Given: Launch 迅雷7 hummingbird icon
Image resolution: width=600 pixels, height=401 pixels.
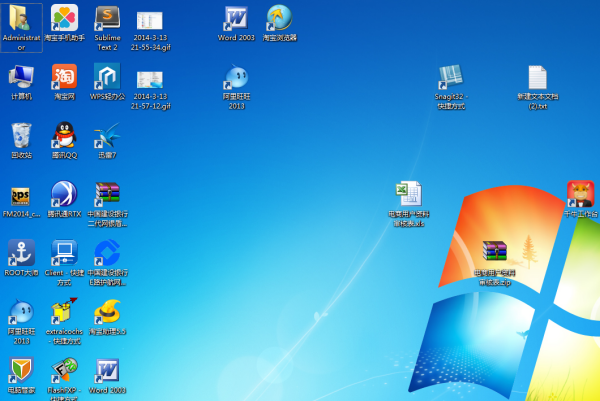Looking at the screenshot, I should 107,140.
